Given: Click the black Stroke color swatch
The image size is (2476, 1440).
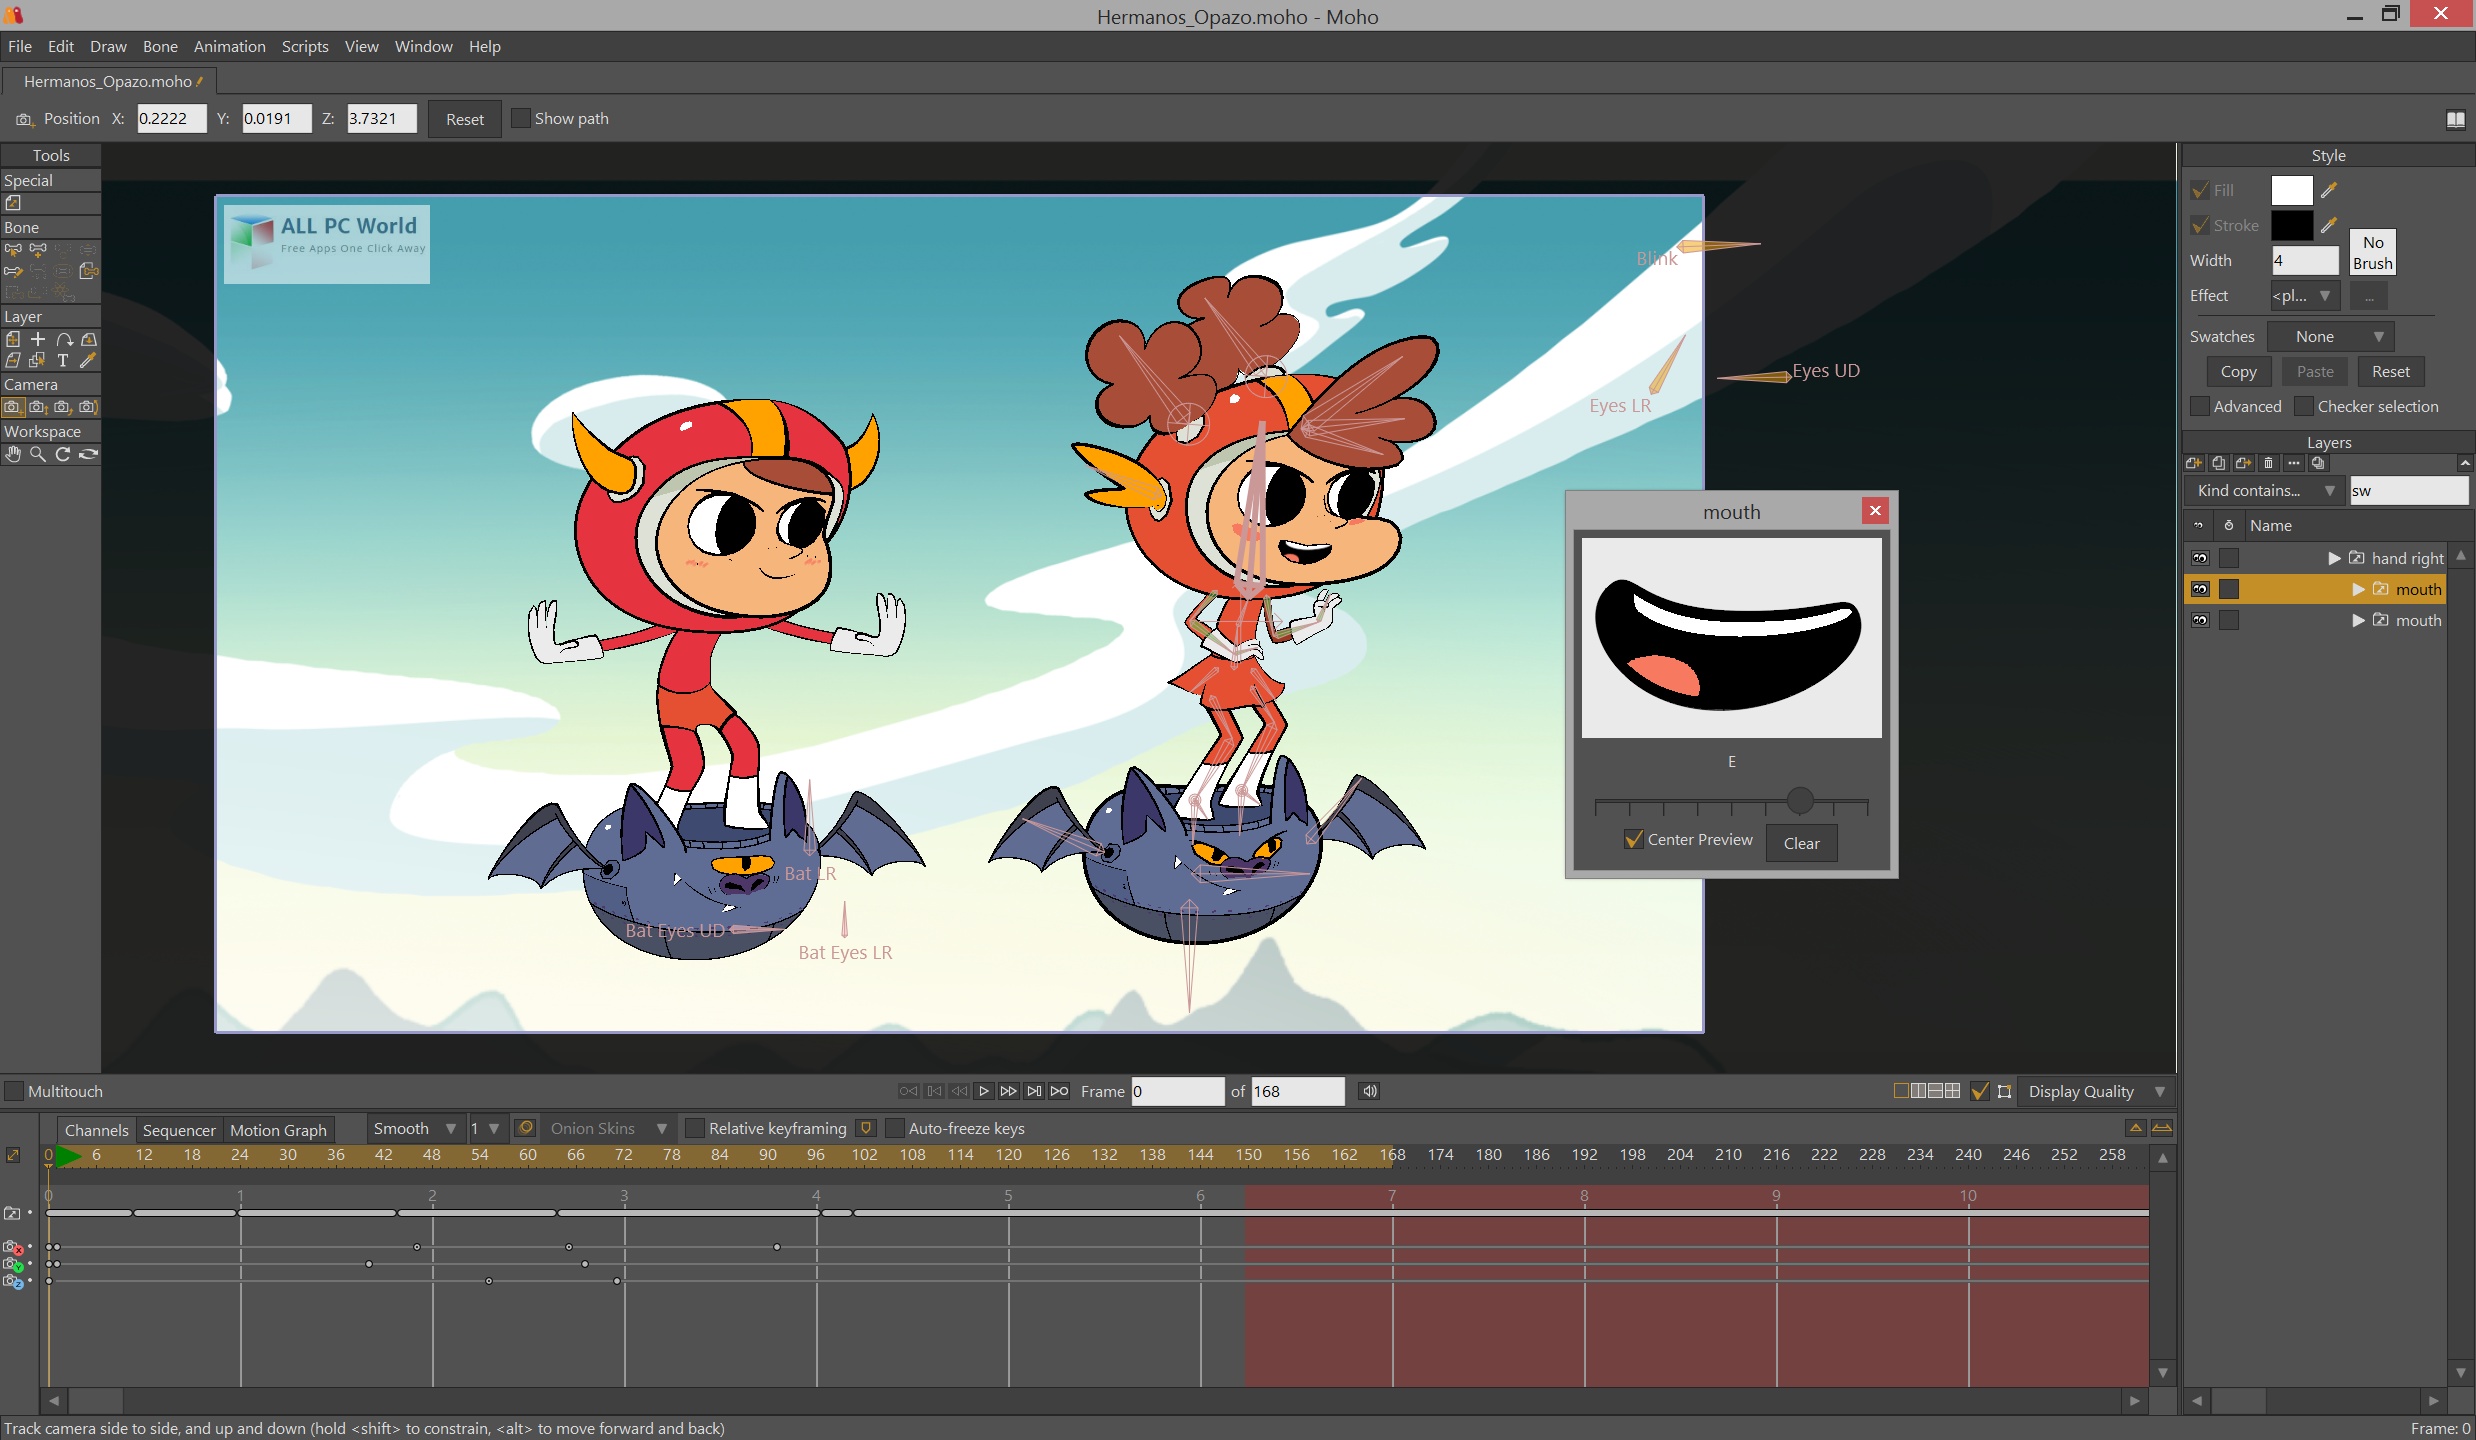Looking at the screenshot, I should 2291,226.
